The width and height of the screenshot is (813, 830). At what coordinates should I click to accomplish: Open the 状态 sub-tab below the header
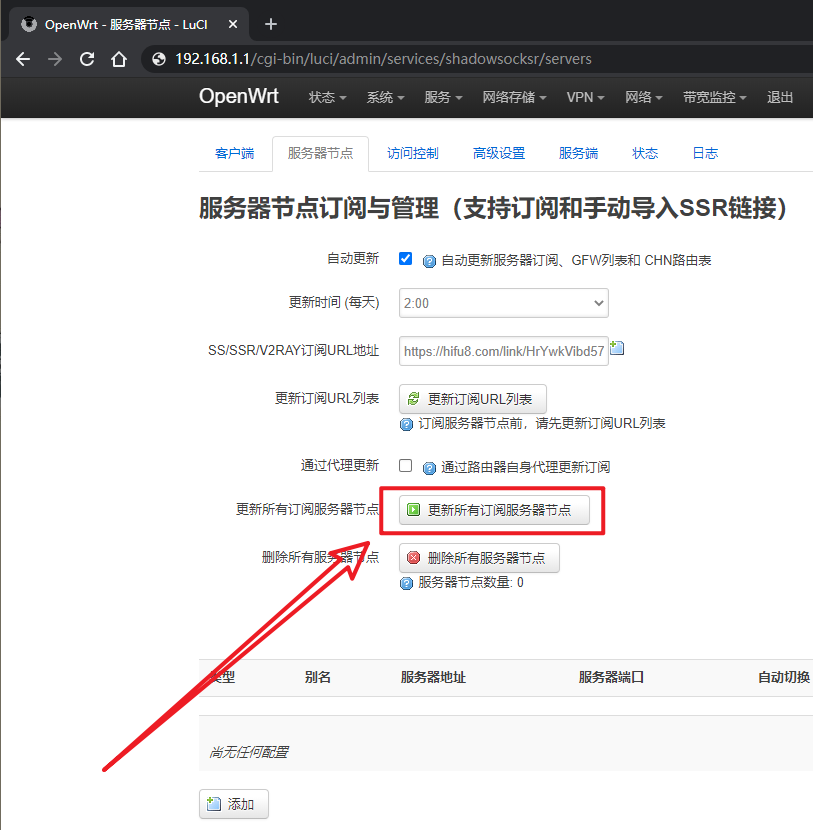(x=645, y=154)
